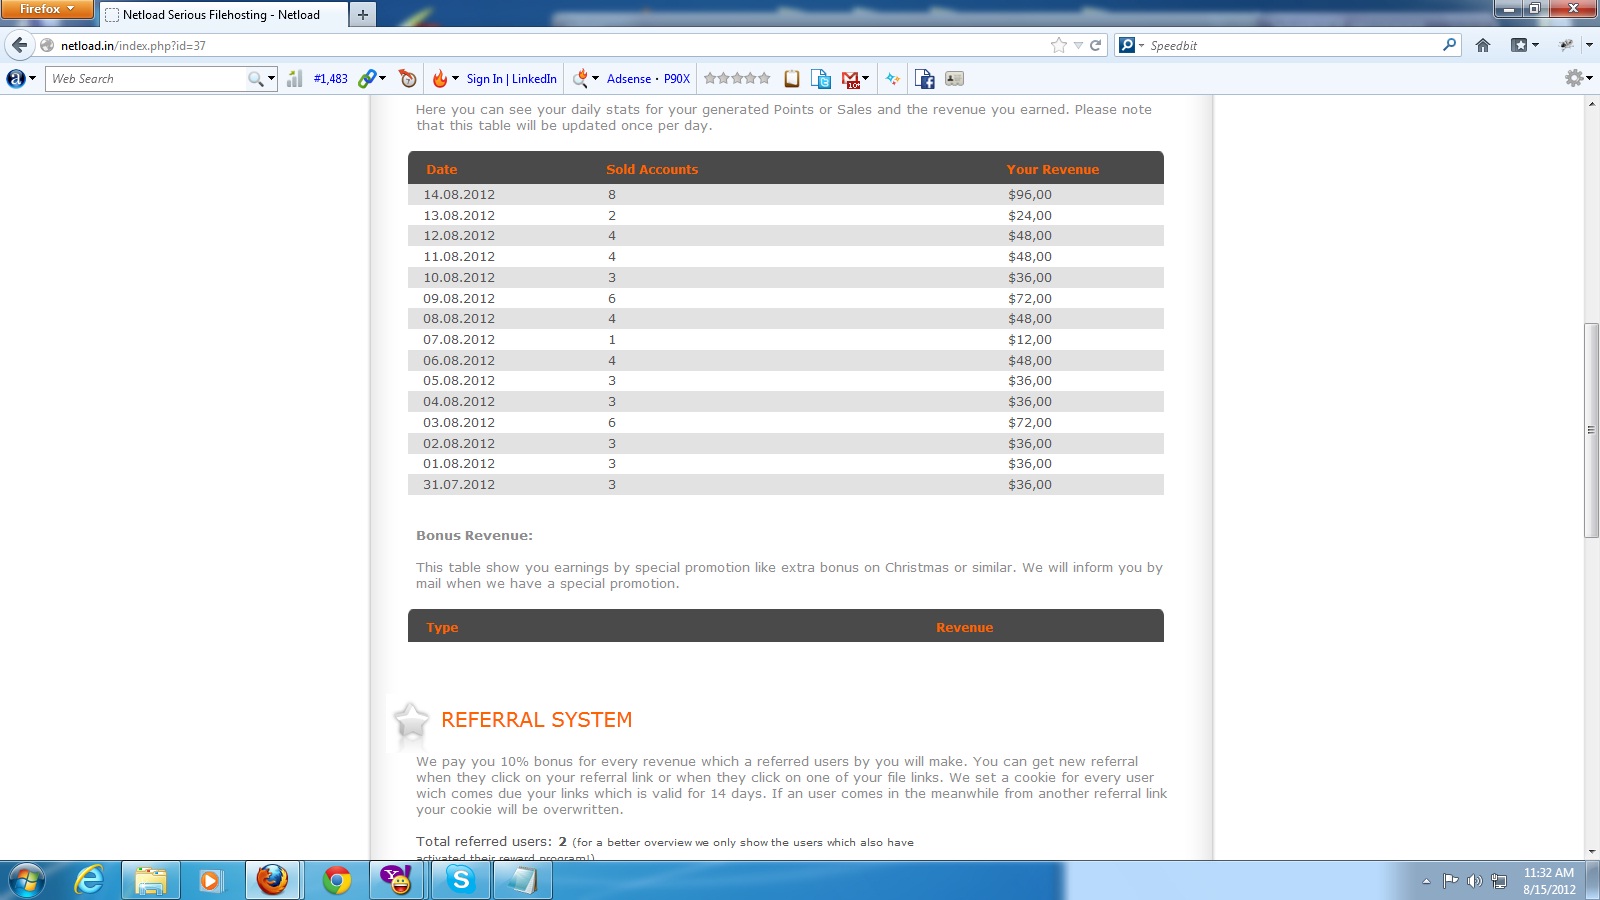This screenshot has height=900, width=1600.
Task: Expand the chain links dropdown arrow
Action: (x=382, y=79)
